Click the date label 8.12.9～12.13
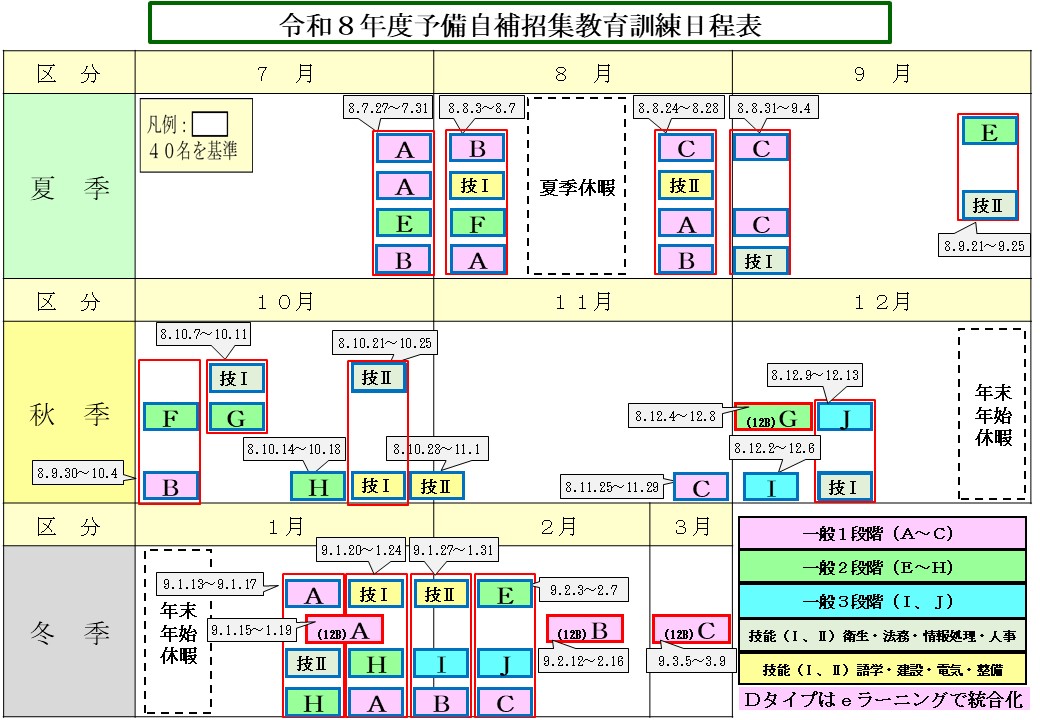Image resolution: width=1040 pixels, height=720 pixels. click(814, 375)
